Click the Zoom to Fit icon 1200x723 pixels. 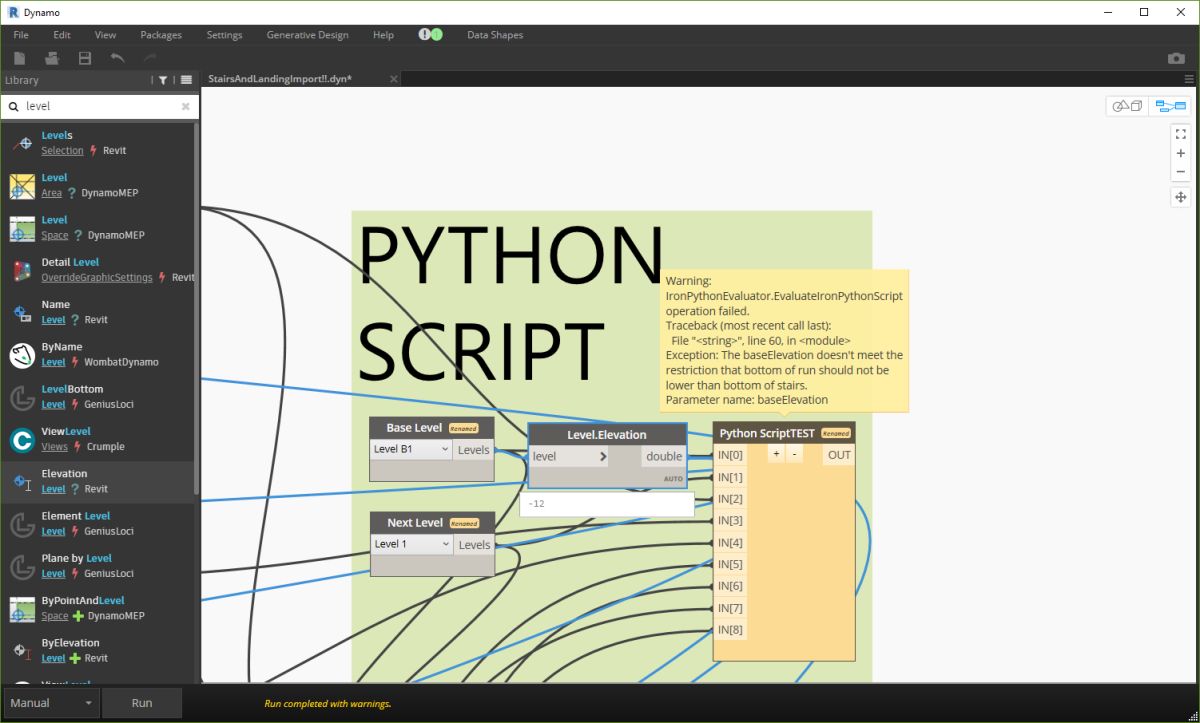point(1181,134)
